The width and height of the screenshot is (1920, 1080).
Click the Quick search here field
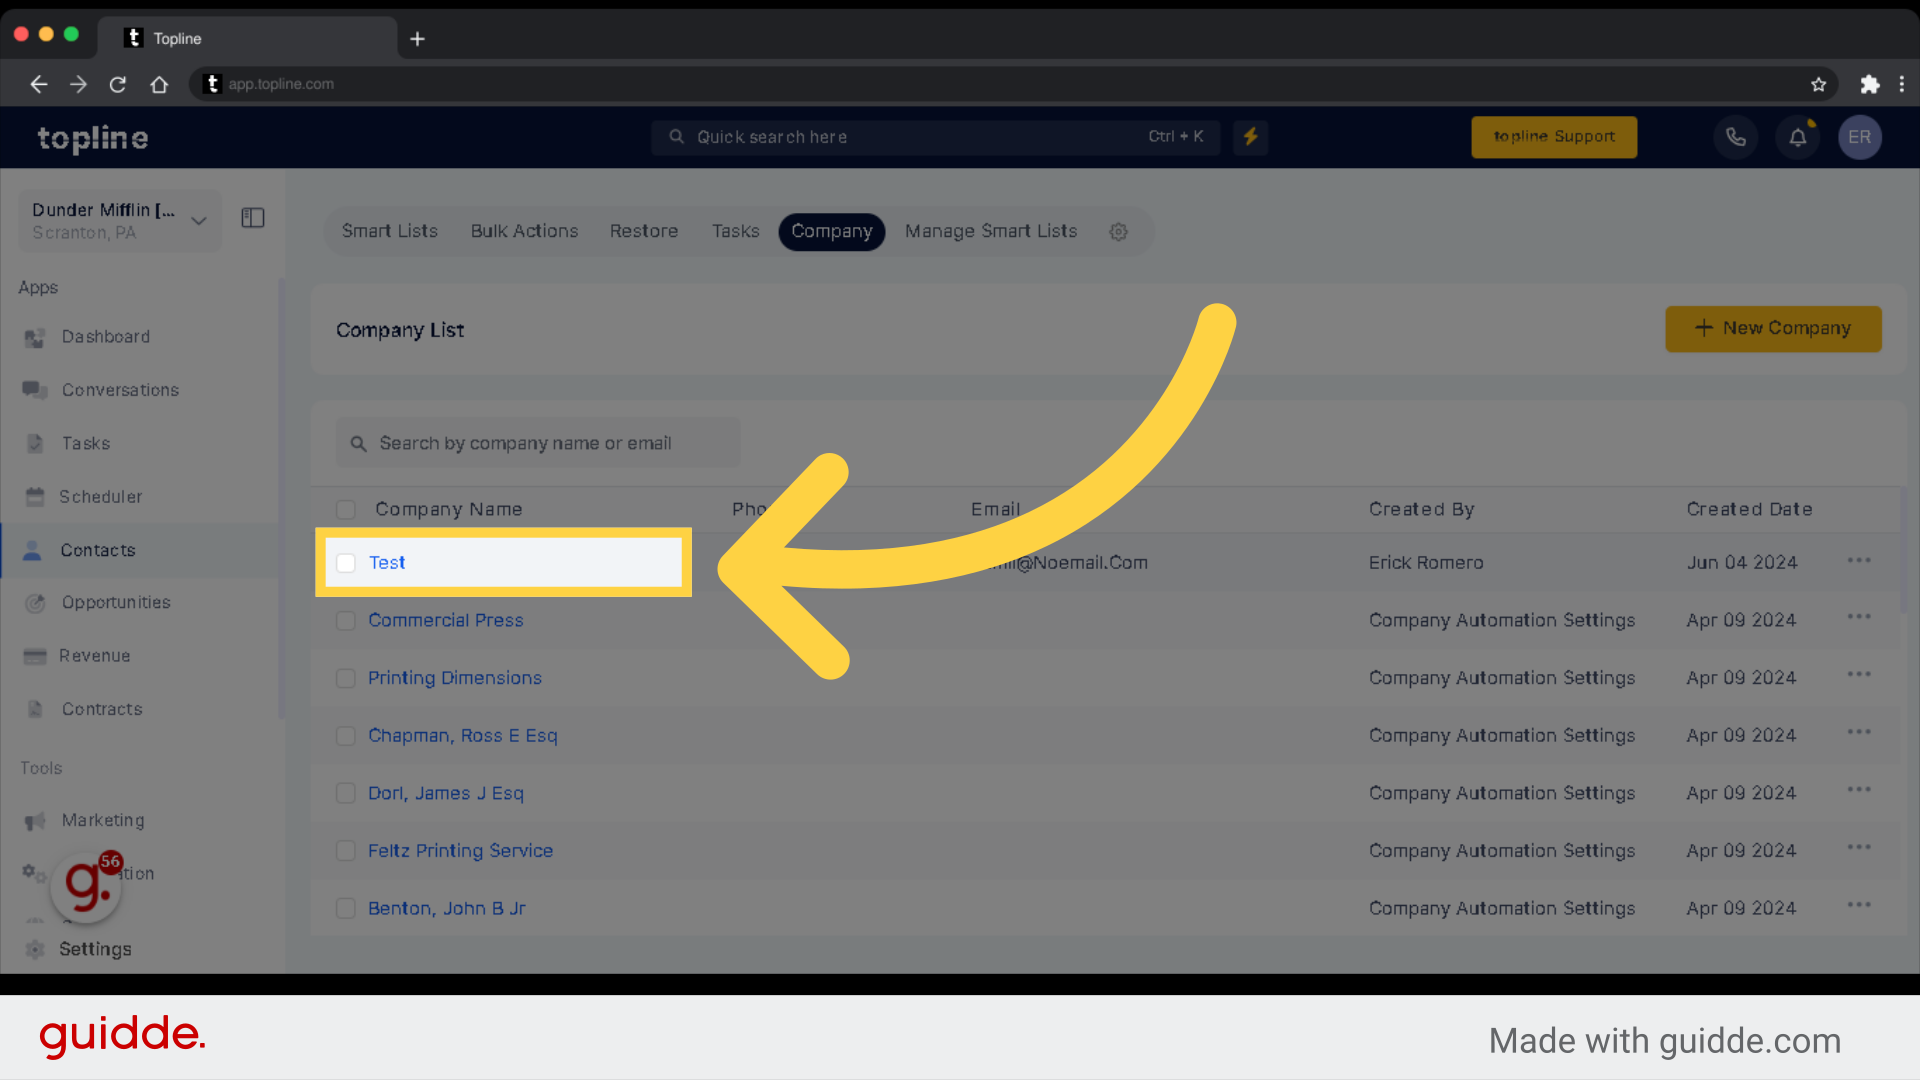pos(935,137)
